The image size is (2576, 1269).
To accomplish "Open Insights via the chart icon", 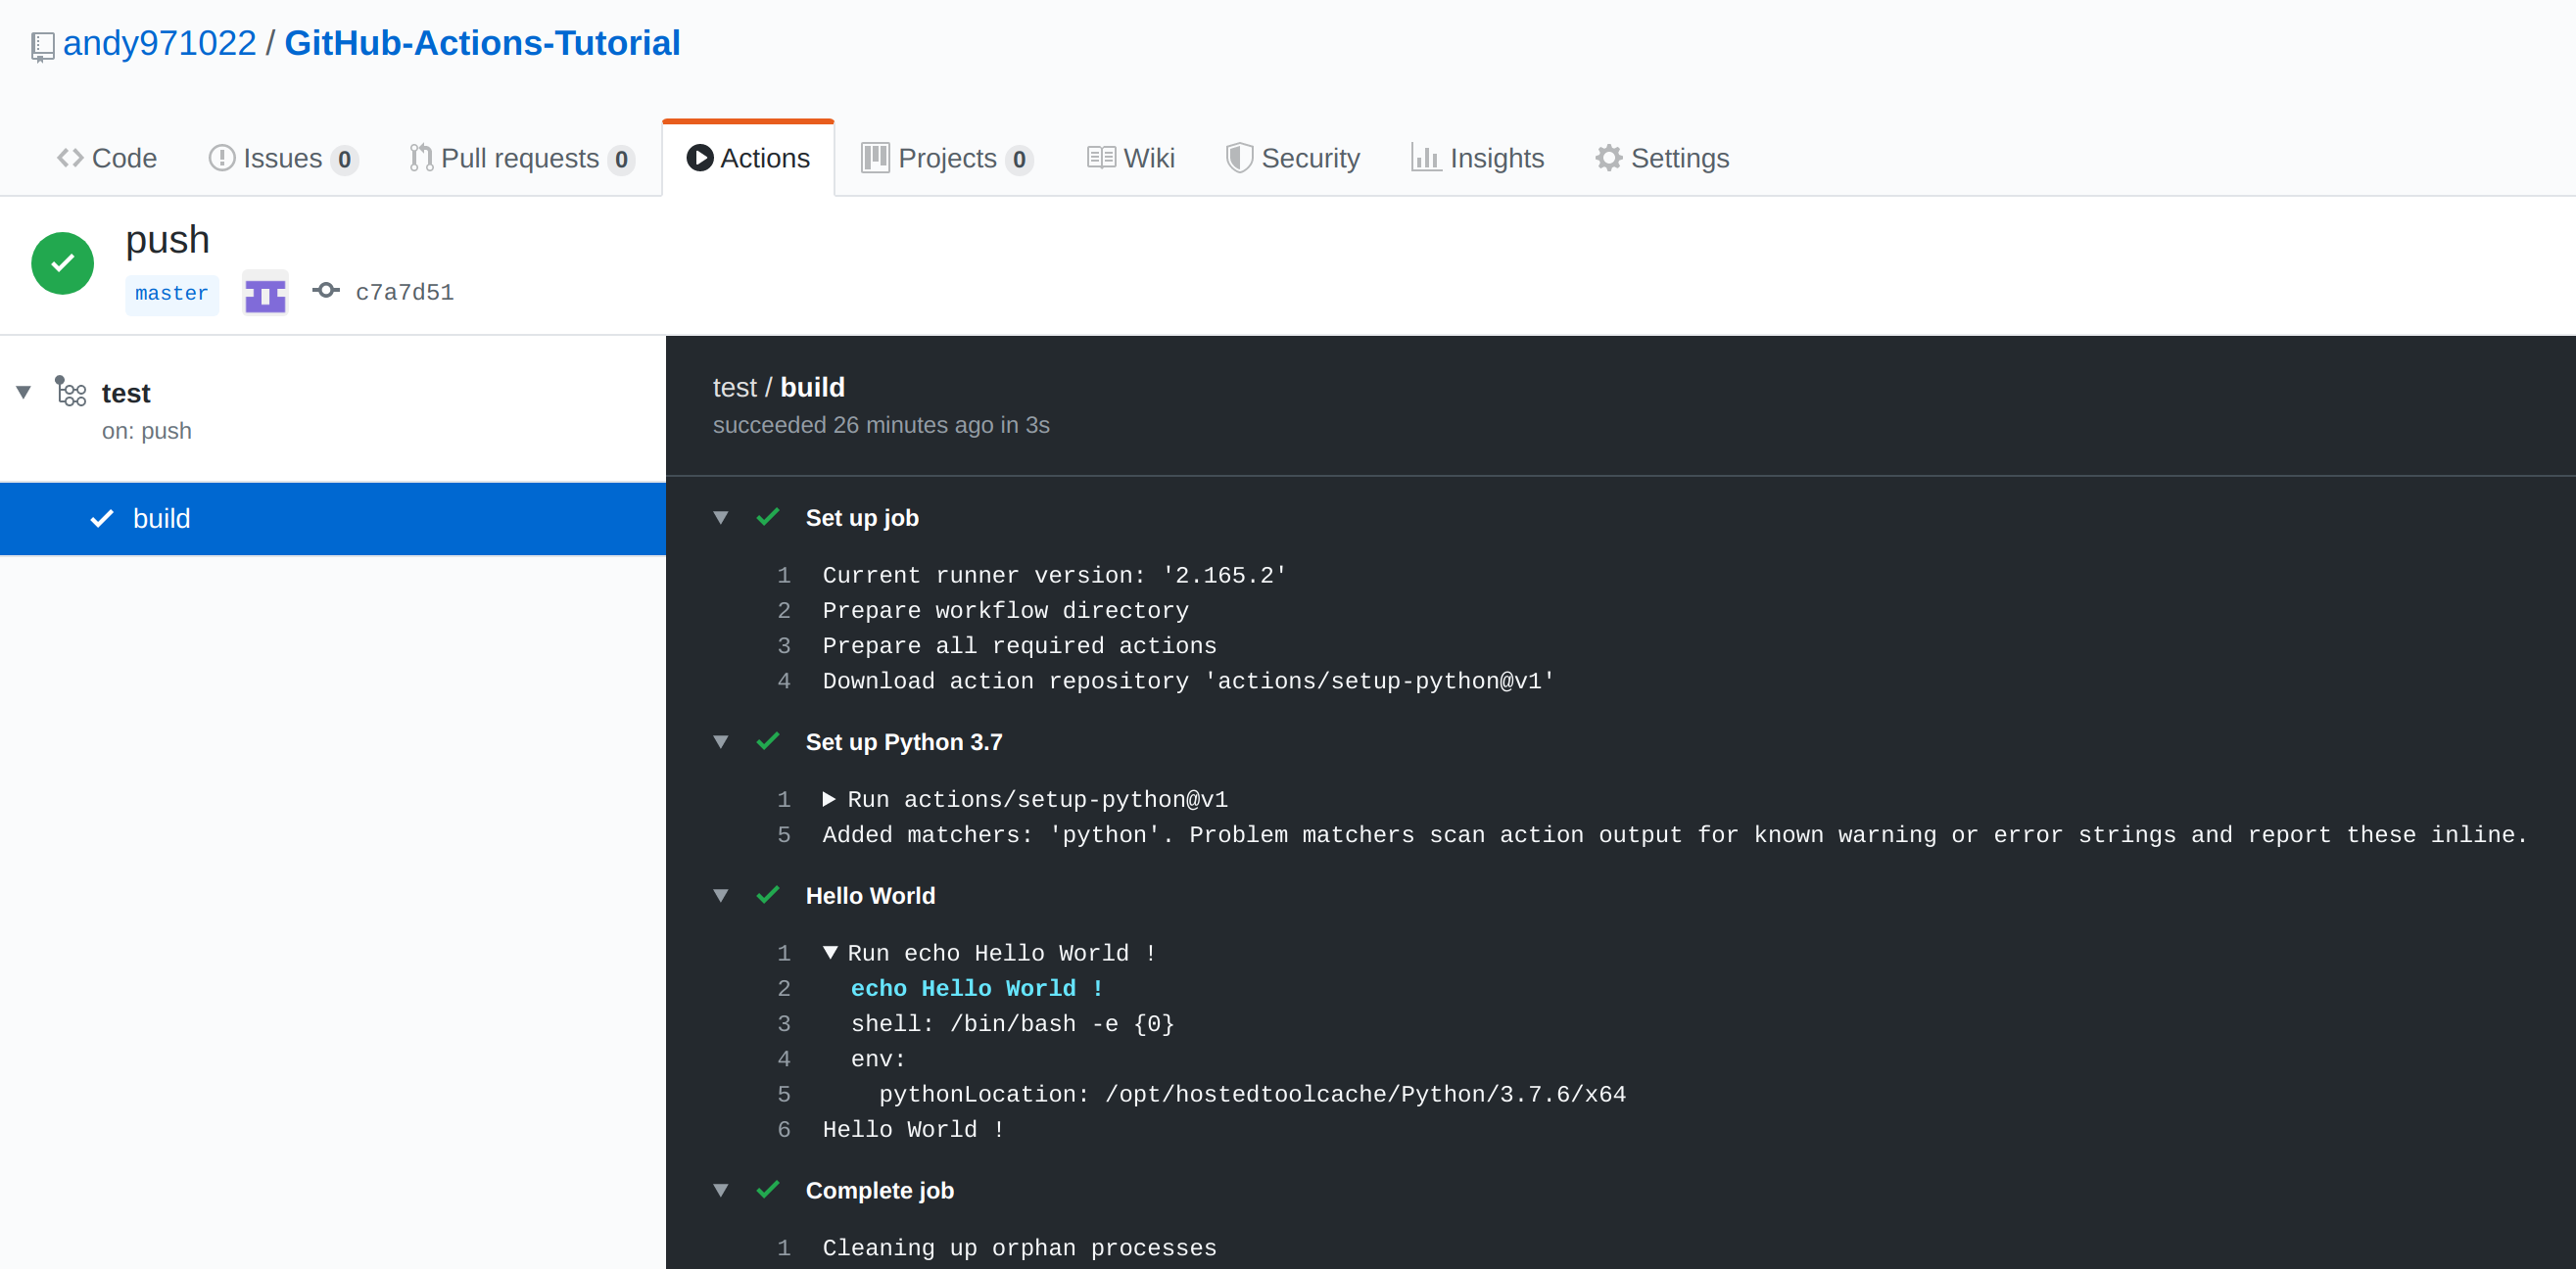I will [1426, 157].
